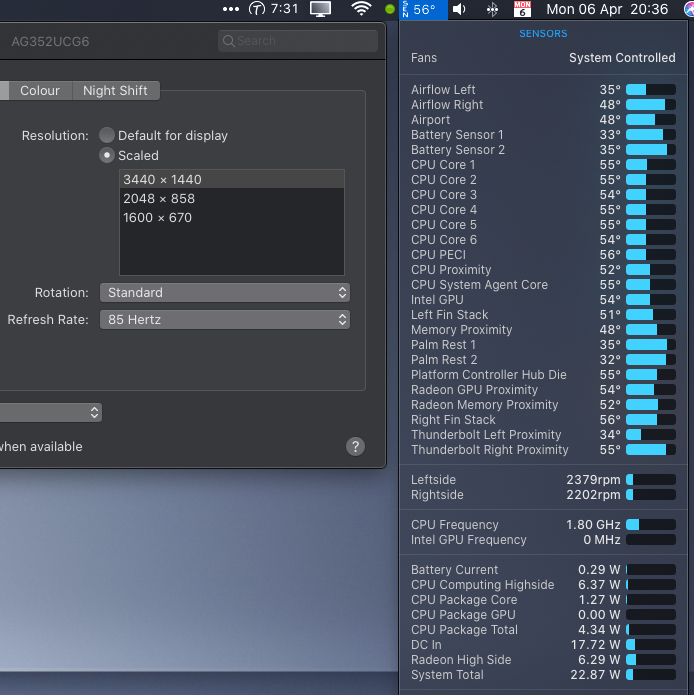Click the Timing timer icon showing 7:31
This screenshot has width=694, height=695.
[x=273, y=9]
